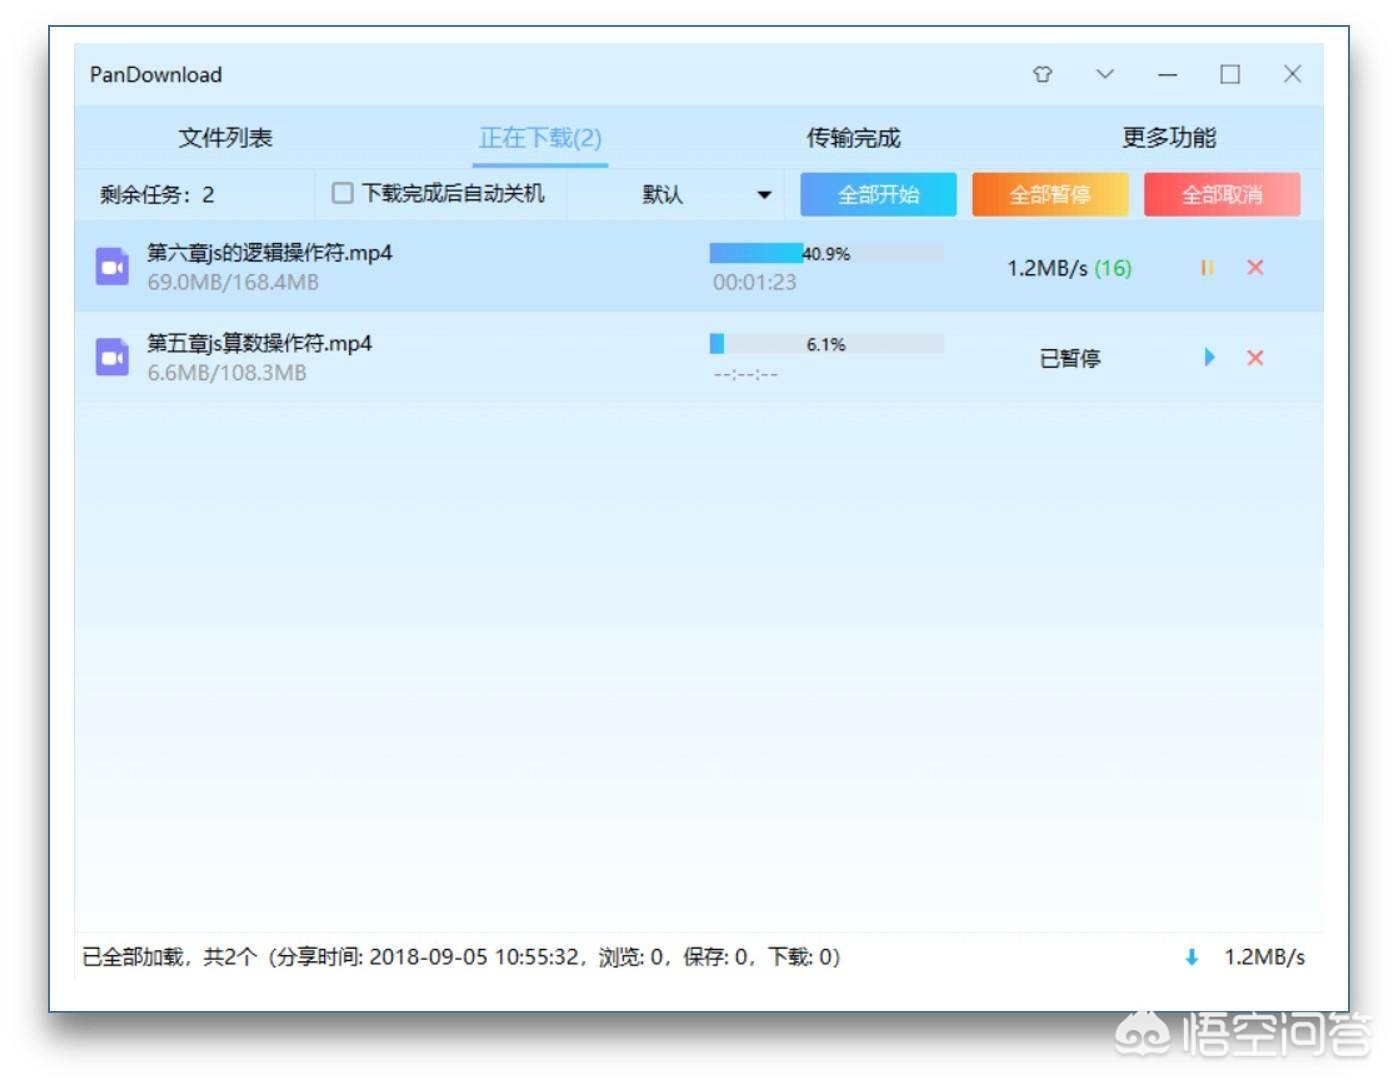The height and width of the screenshot is (1084, 1398).
Task: Close the PanDownload window
Action: 1292,74
